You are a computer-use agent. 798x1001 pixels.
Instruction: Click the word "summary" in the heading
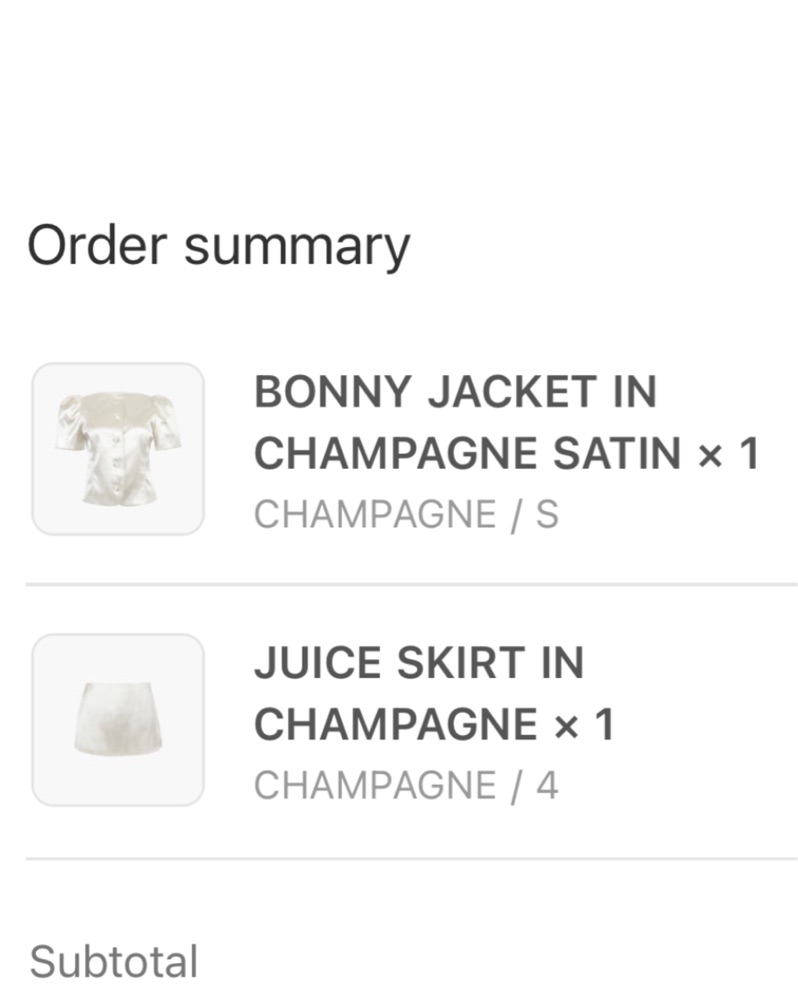[x=297, y=246]
